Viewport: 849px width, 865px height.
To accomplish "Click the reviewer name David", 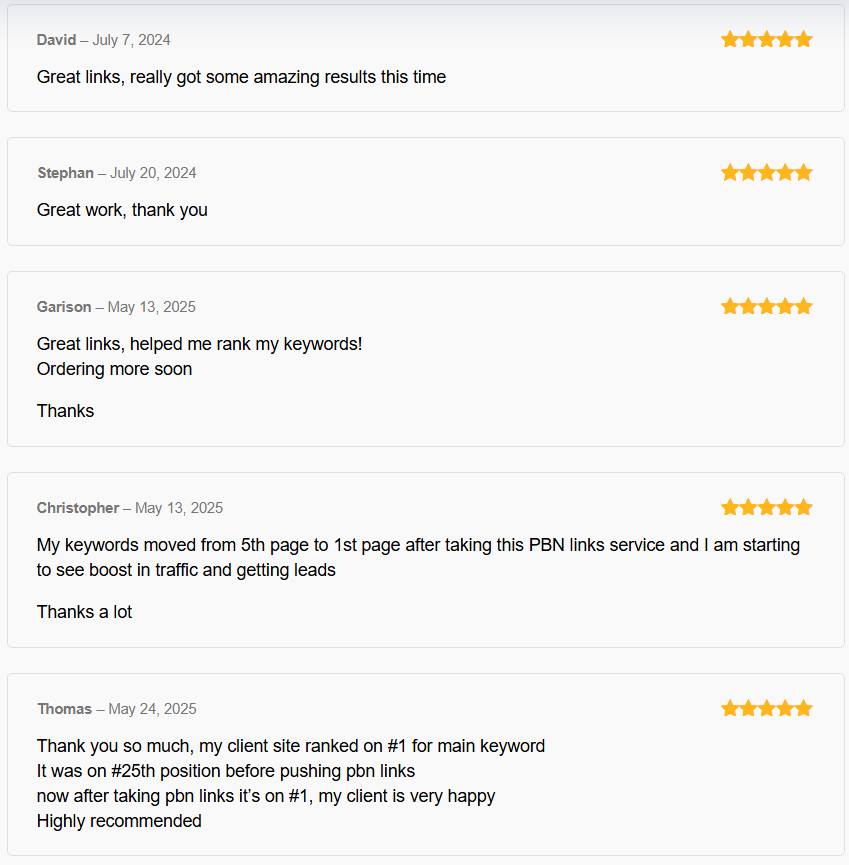I will 56,40.
